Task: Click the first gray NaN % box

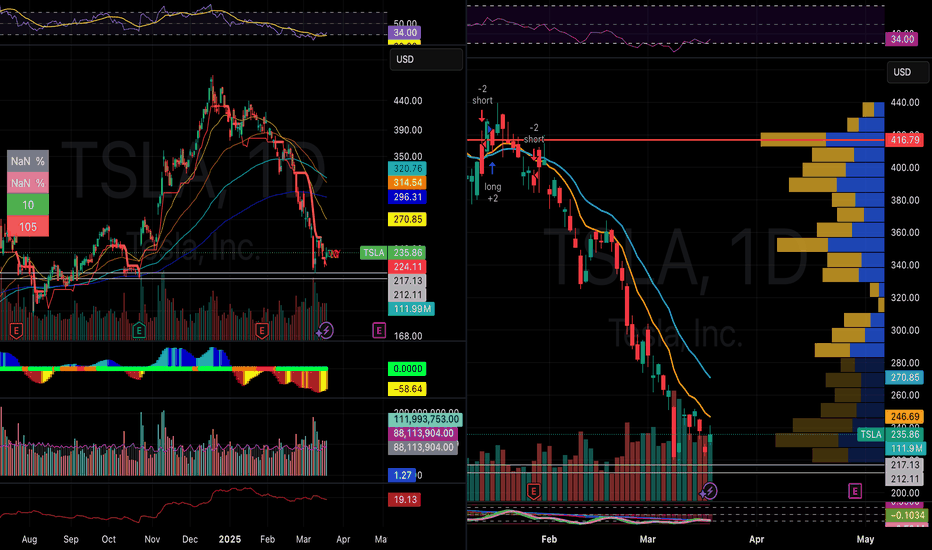Action: pos(27,161)
